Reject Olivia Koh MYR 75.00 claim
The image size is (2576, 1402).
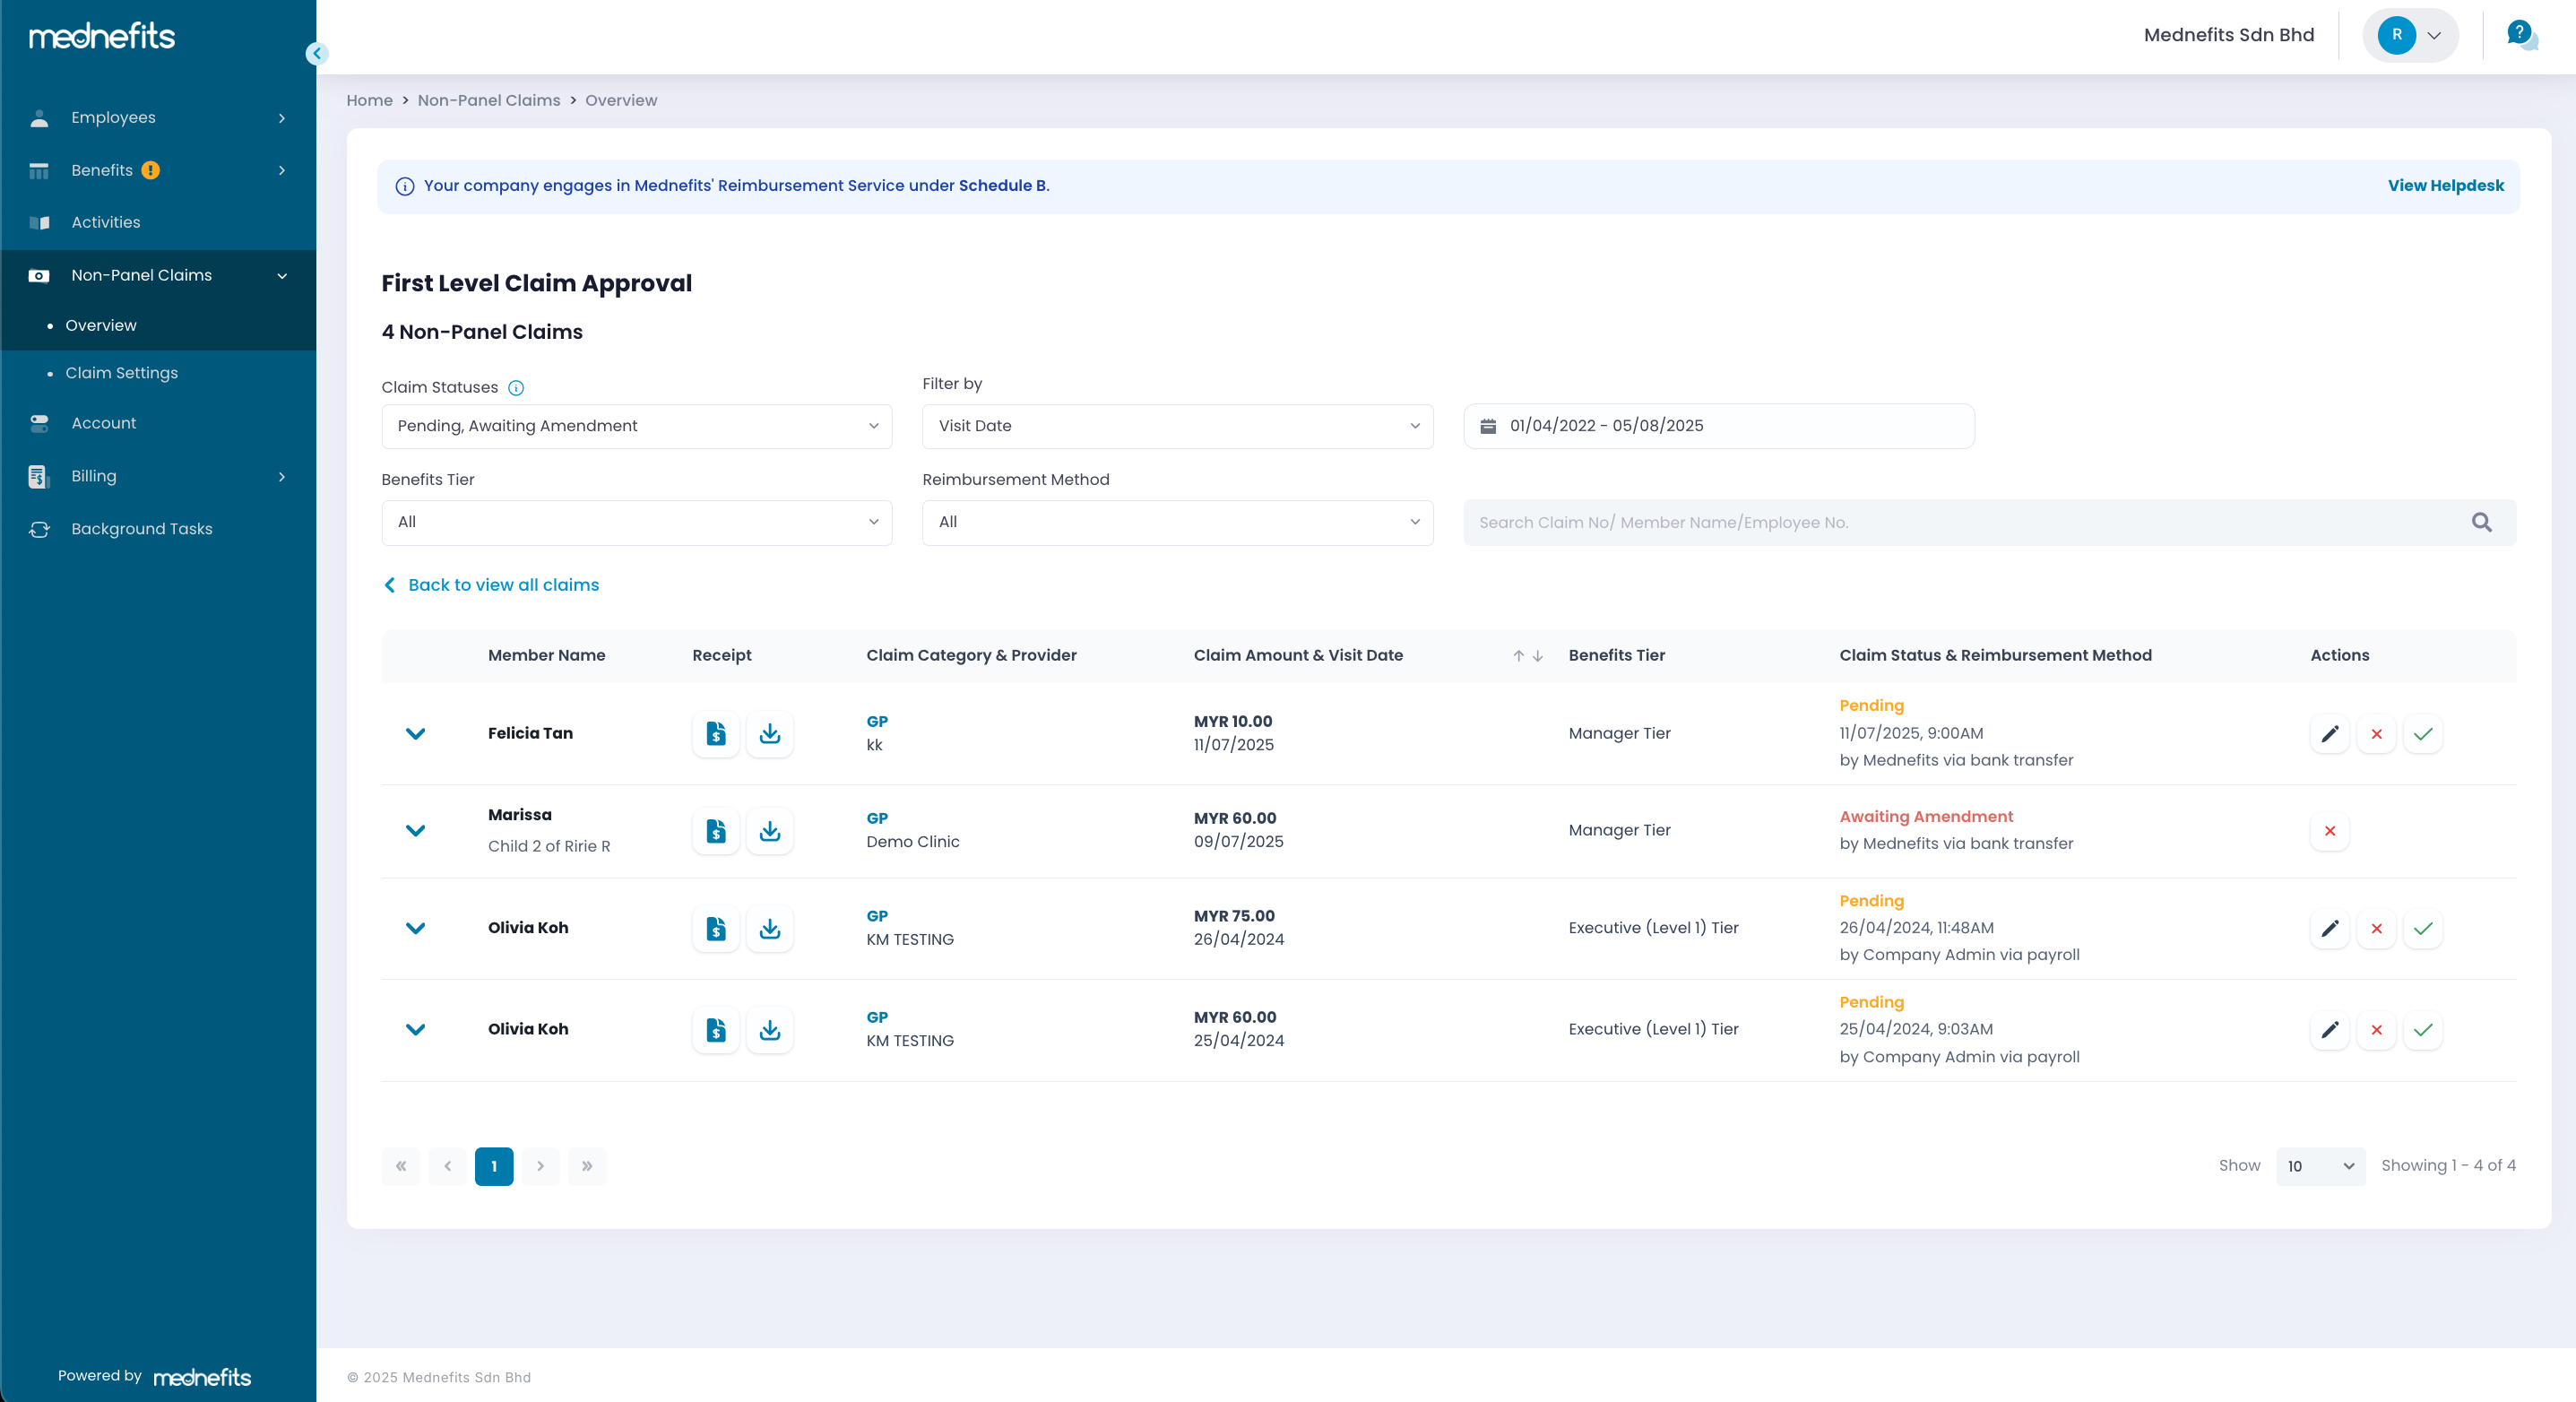pyautogui.click(x=2377, y=928)
